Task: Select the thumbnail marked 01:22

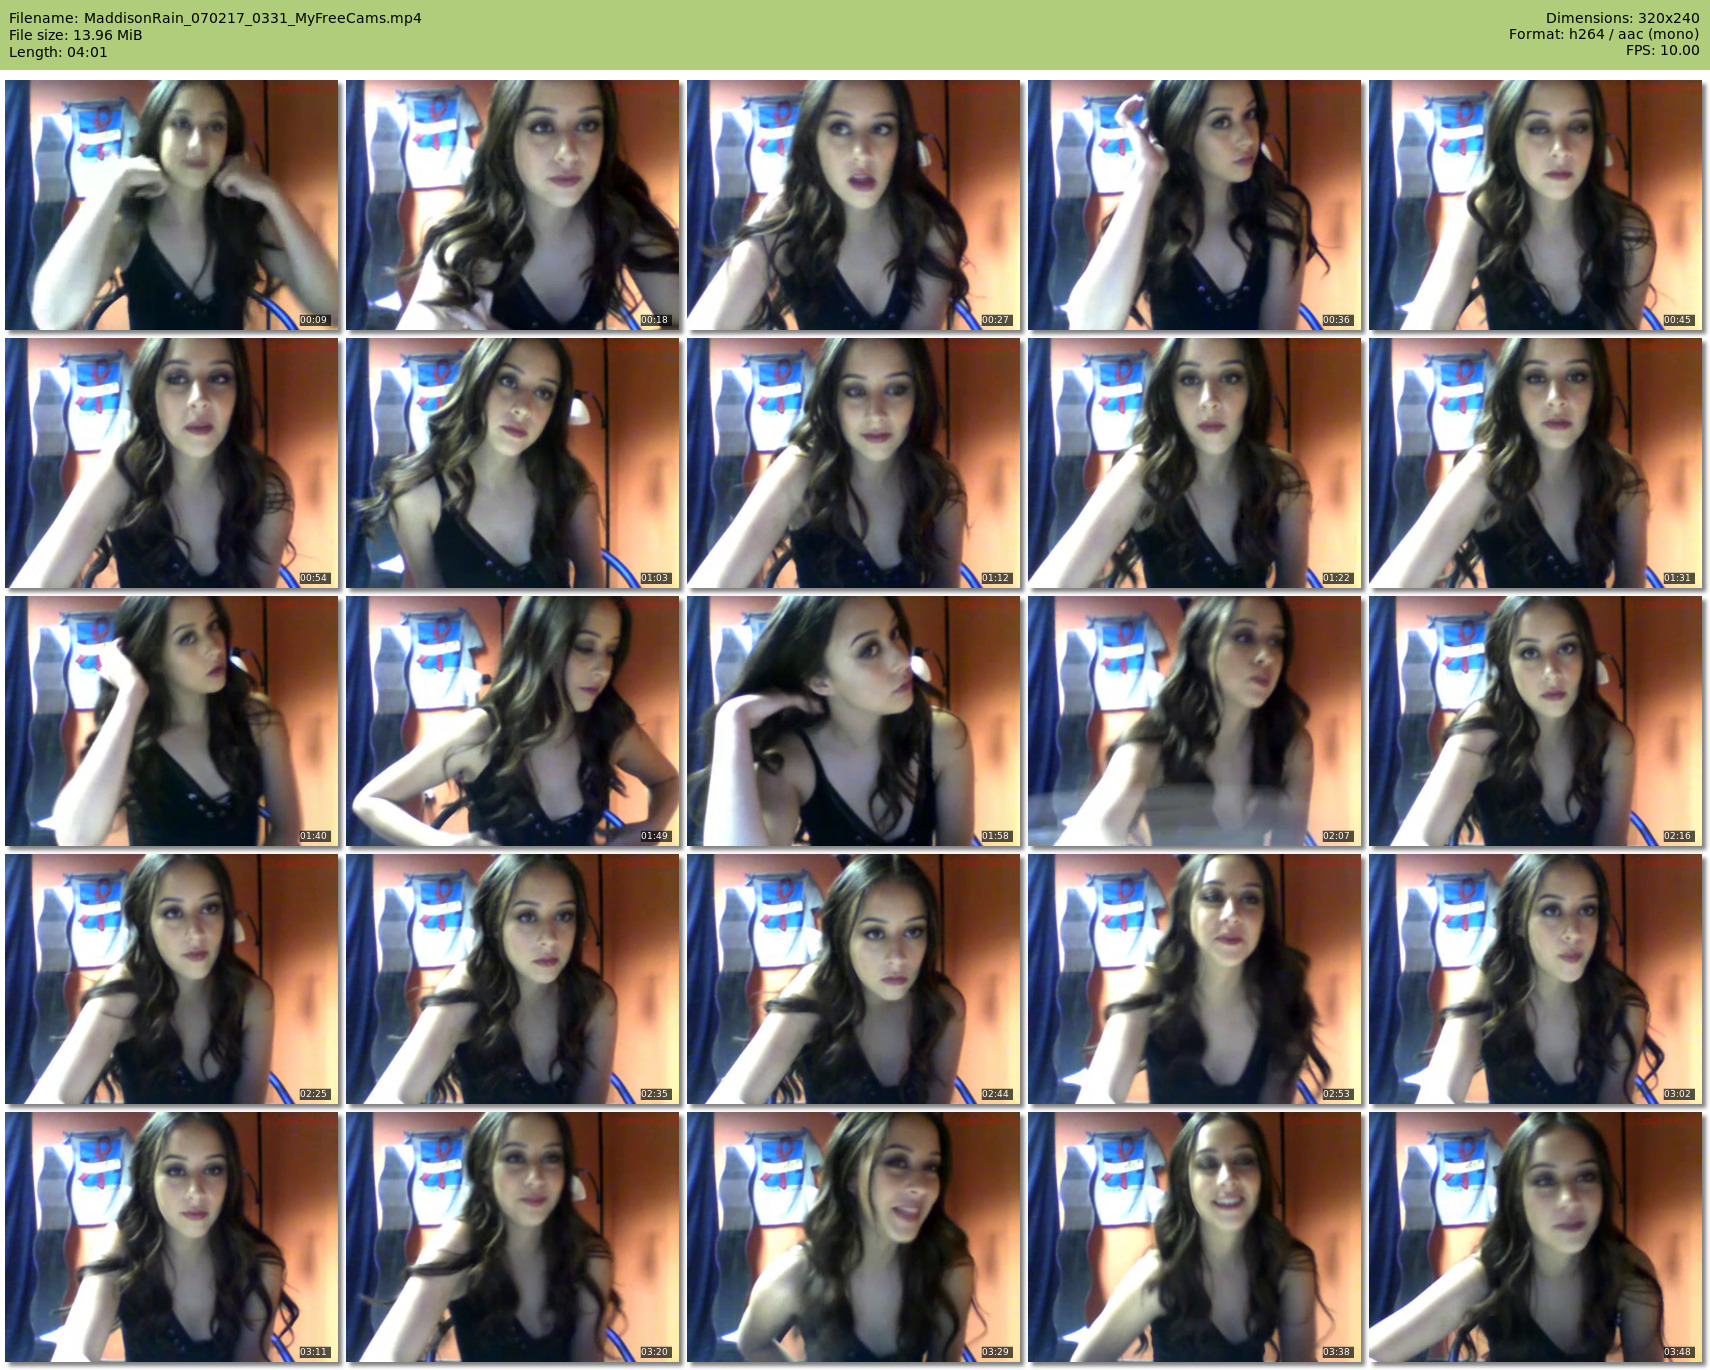Action: (x=1194, y=463)
